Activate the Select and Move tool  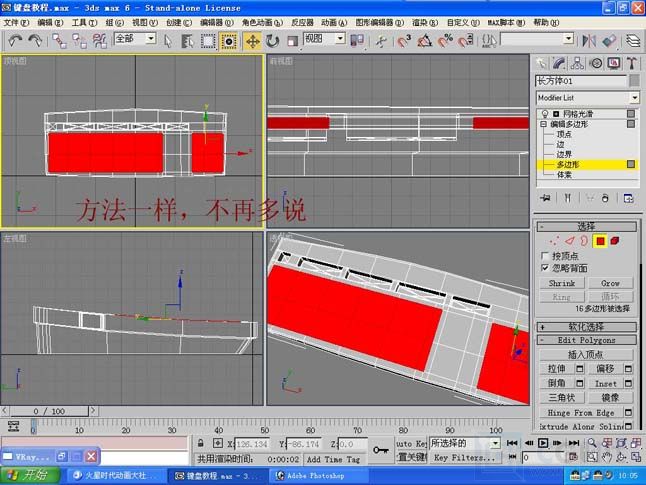[x=252, y=41]
